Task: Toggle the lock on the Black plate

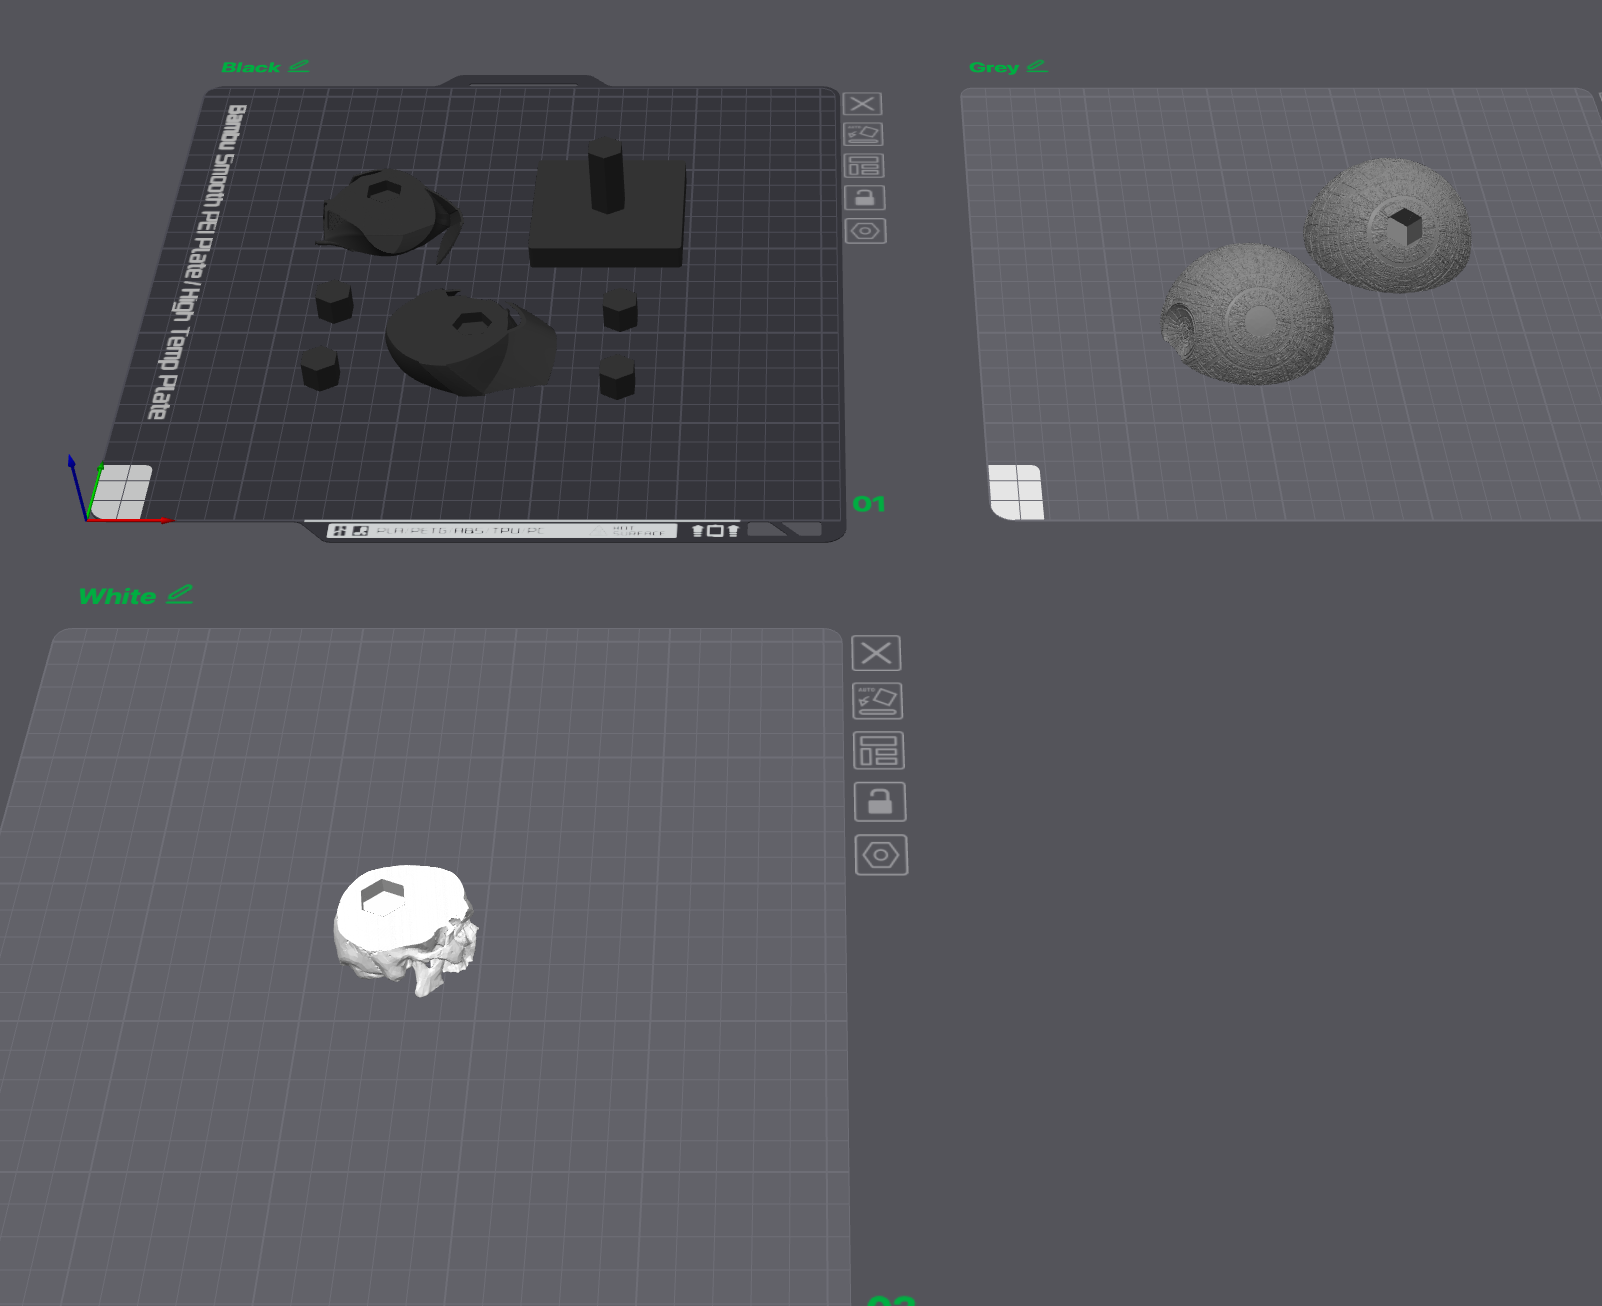Action: 865,198
